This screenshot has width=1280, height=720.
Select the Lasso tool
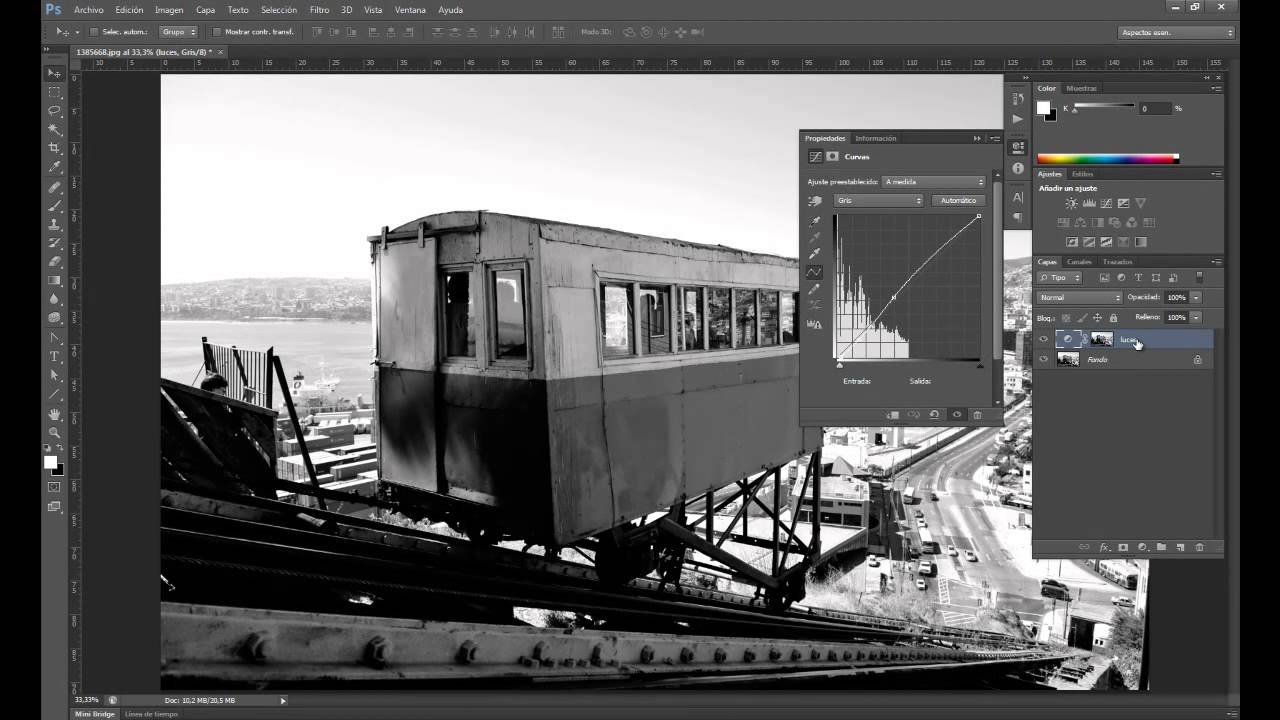tap(54, 111)
